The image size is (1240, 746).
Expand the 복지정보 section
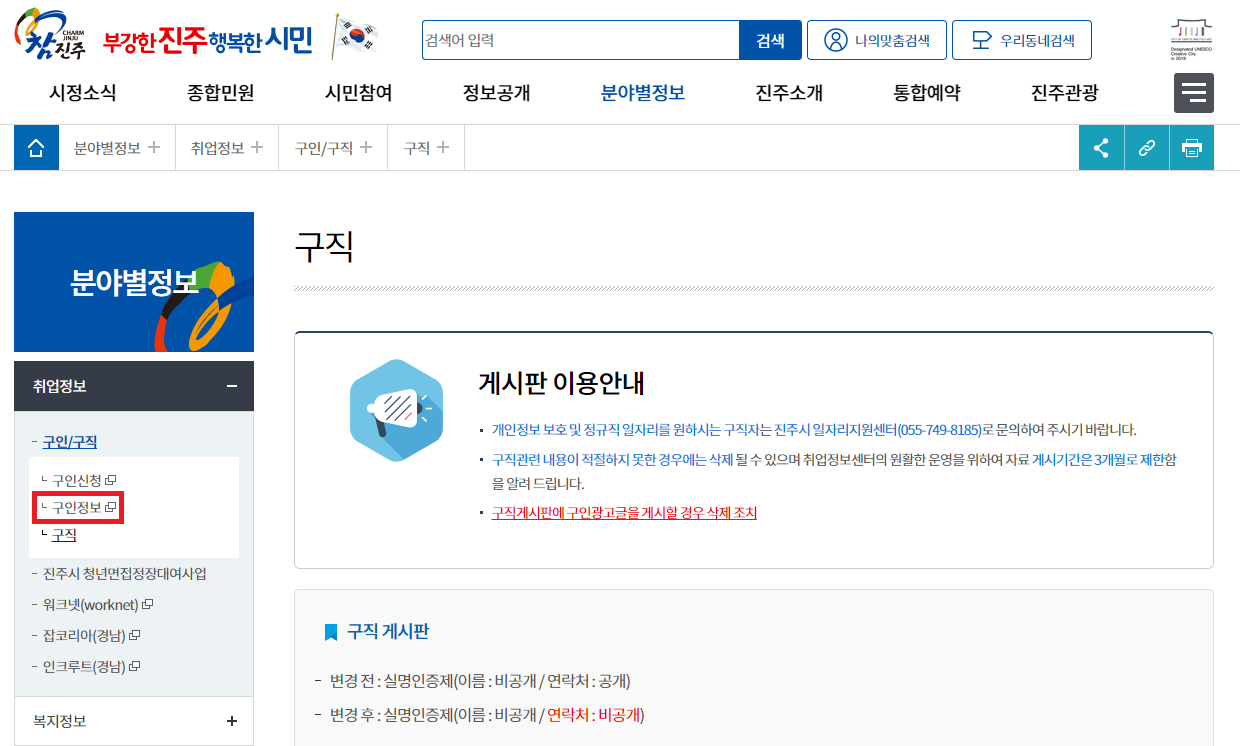232,720
